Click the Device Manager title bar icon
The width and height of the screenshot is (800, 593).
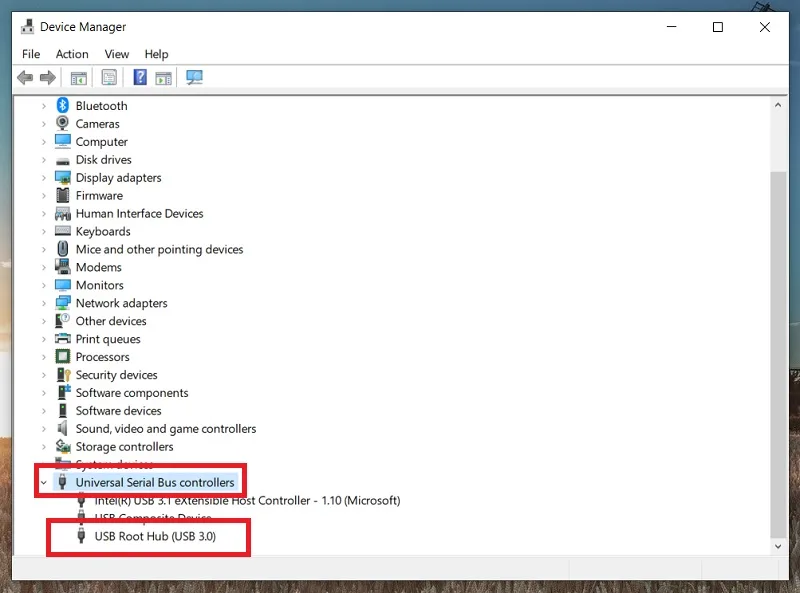click(28, 27)
